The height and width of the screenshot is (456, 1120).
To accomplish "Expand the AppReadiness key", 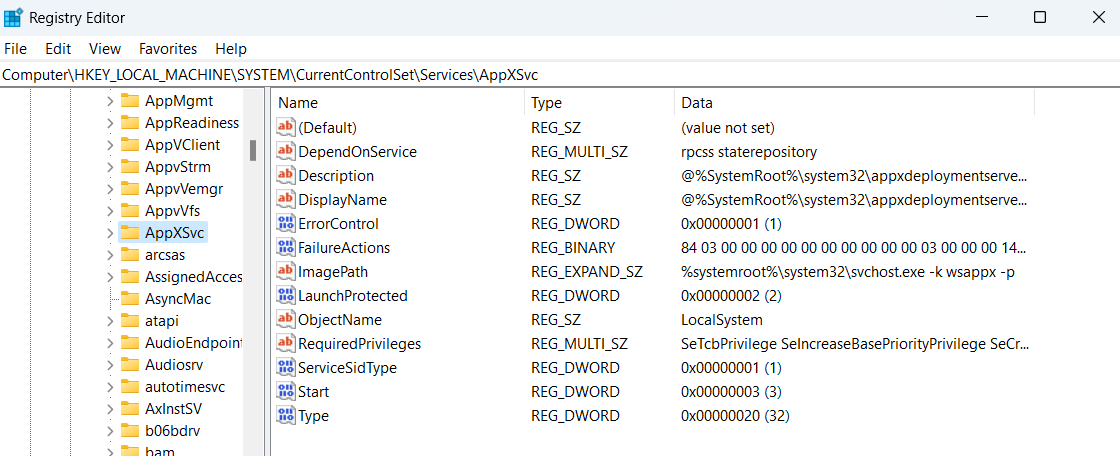I will [x=110, y=123].
